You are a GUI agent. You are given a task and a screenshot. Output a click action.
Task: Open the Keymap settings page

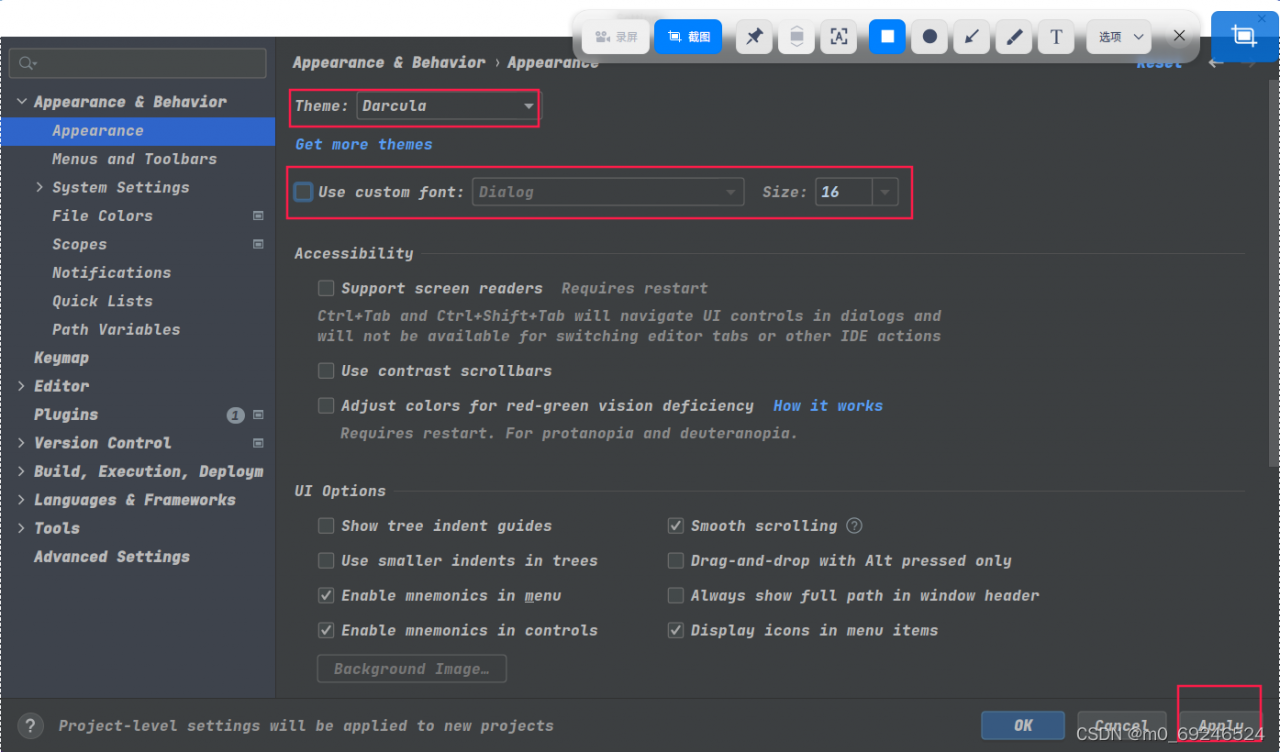(61, 358)
